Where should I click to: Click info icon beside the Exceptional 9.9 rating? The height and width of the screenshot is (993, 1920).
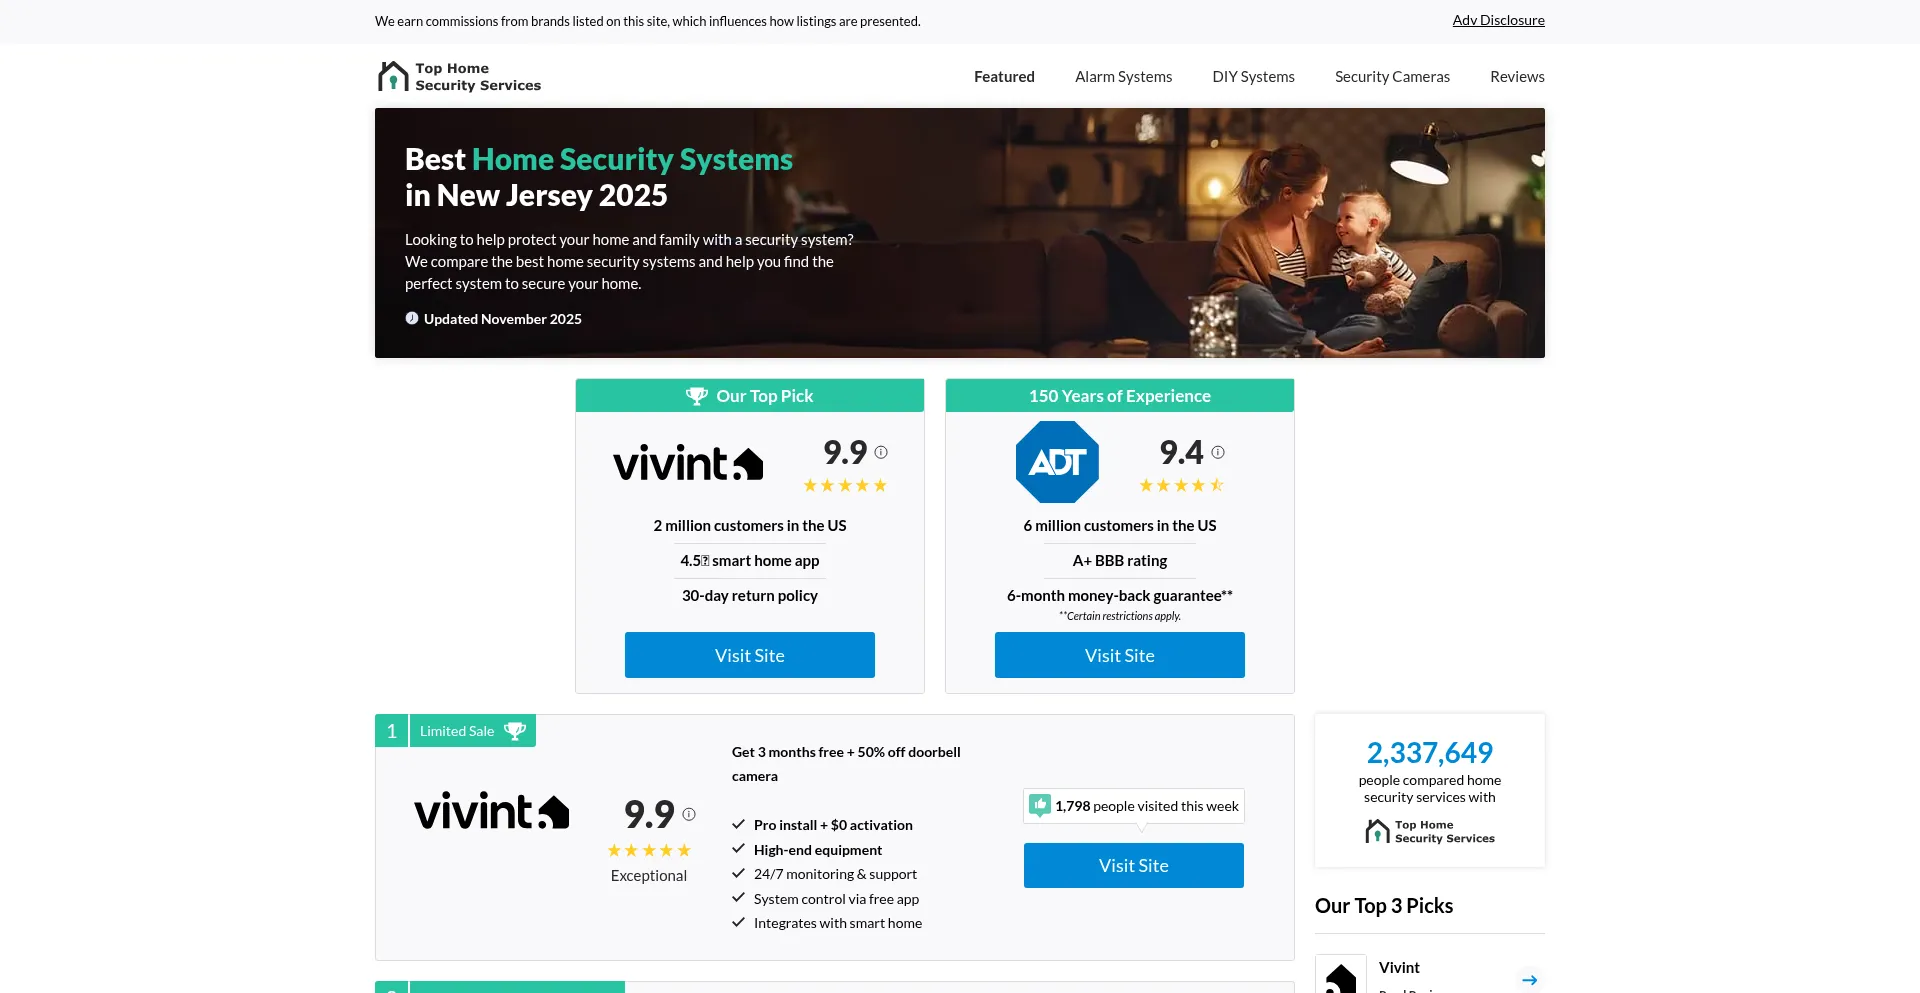coord(689,815)
